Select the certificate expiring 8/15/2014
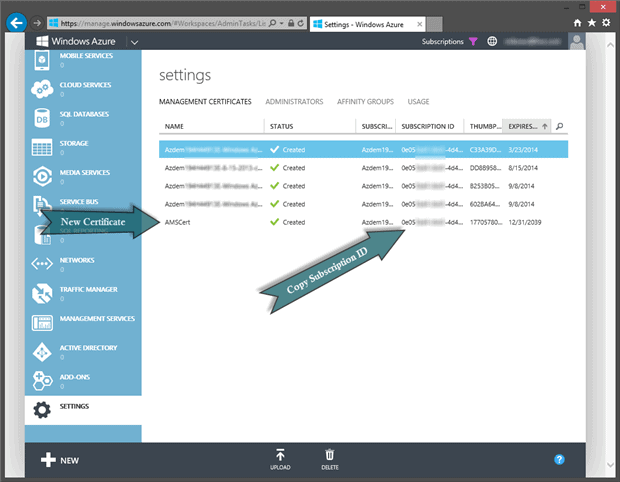Viewport: 620px width, 482px height. coord(363,168)
